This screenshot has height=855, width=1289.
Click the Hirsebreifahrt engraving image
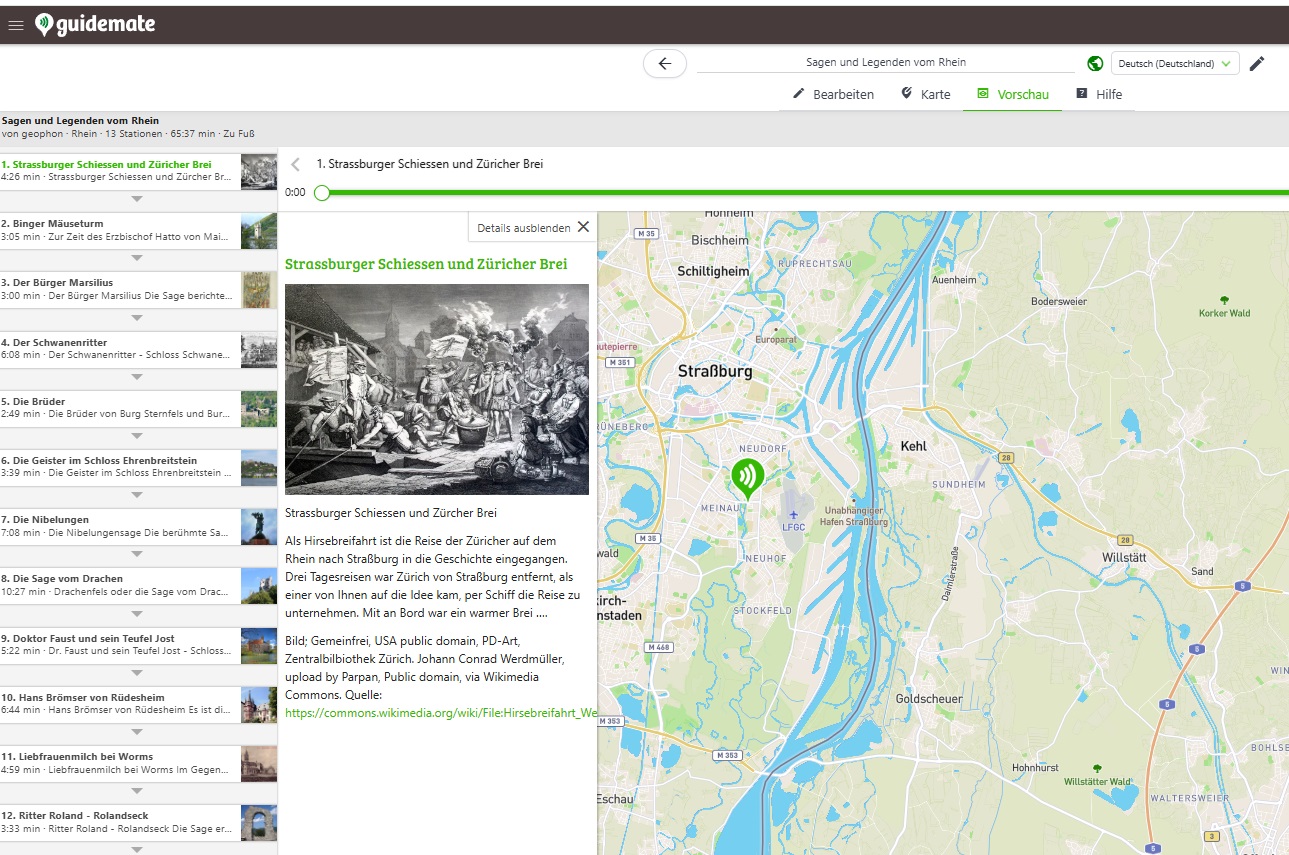(x=437, y=389)
